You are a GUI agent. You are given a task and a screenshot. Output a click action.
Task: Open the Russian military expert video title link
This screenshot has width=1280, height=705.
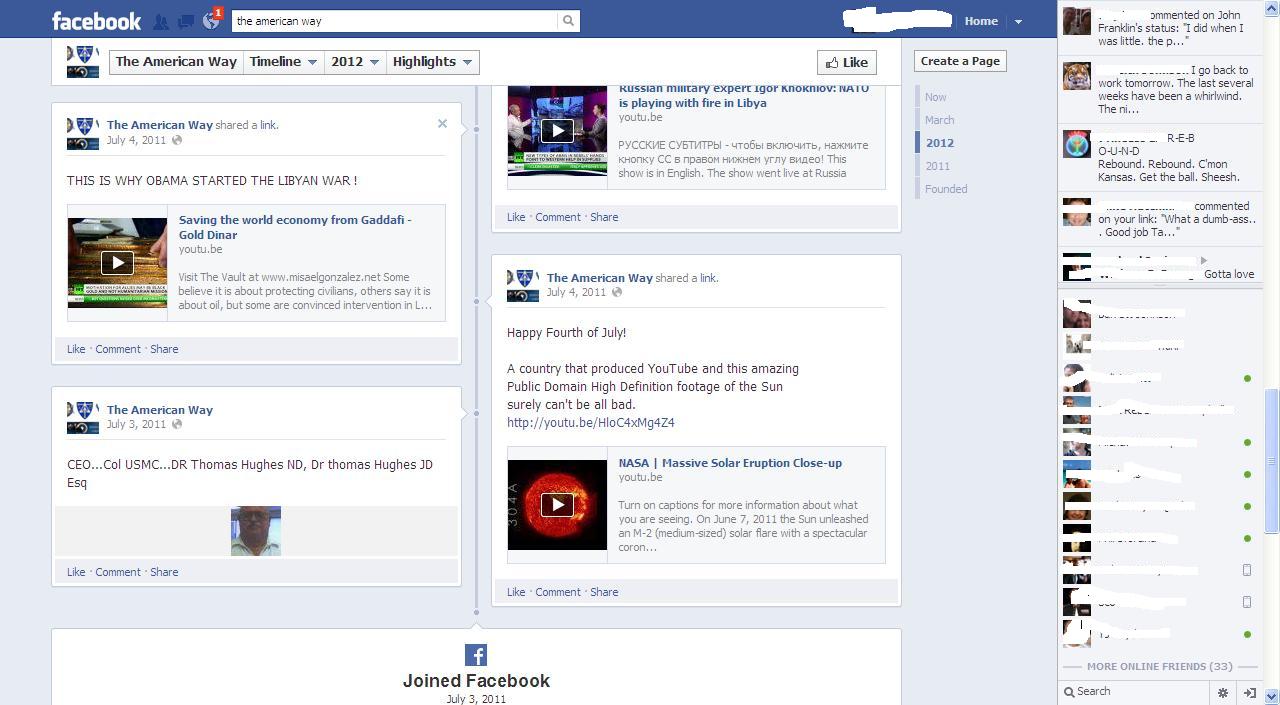744,96
